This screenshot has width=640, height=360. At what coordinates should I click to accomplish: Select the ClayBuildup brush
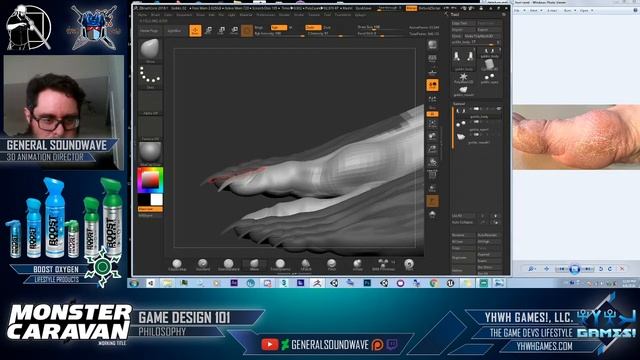pos(177,265)
